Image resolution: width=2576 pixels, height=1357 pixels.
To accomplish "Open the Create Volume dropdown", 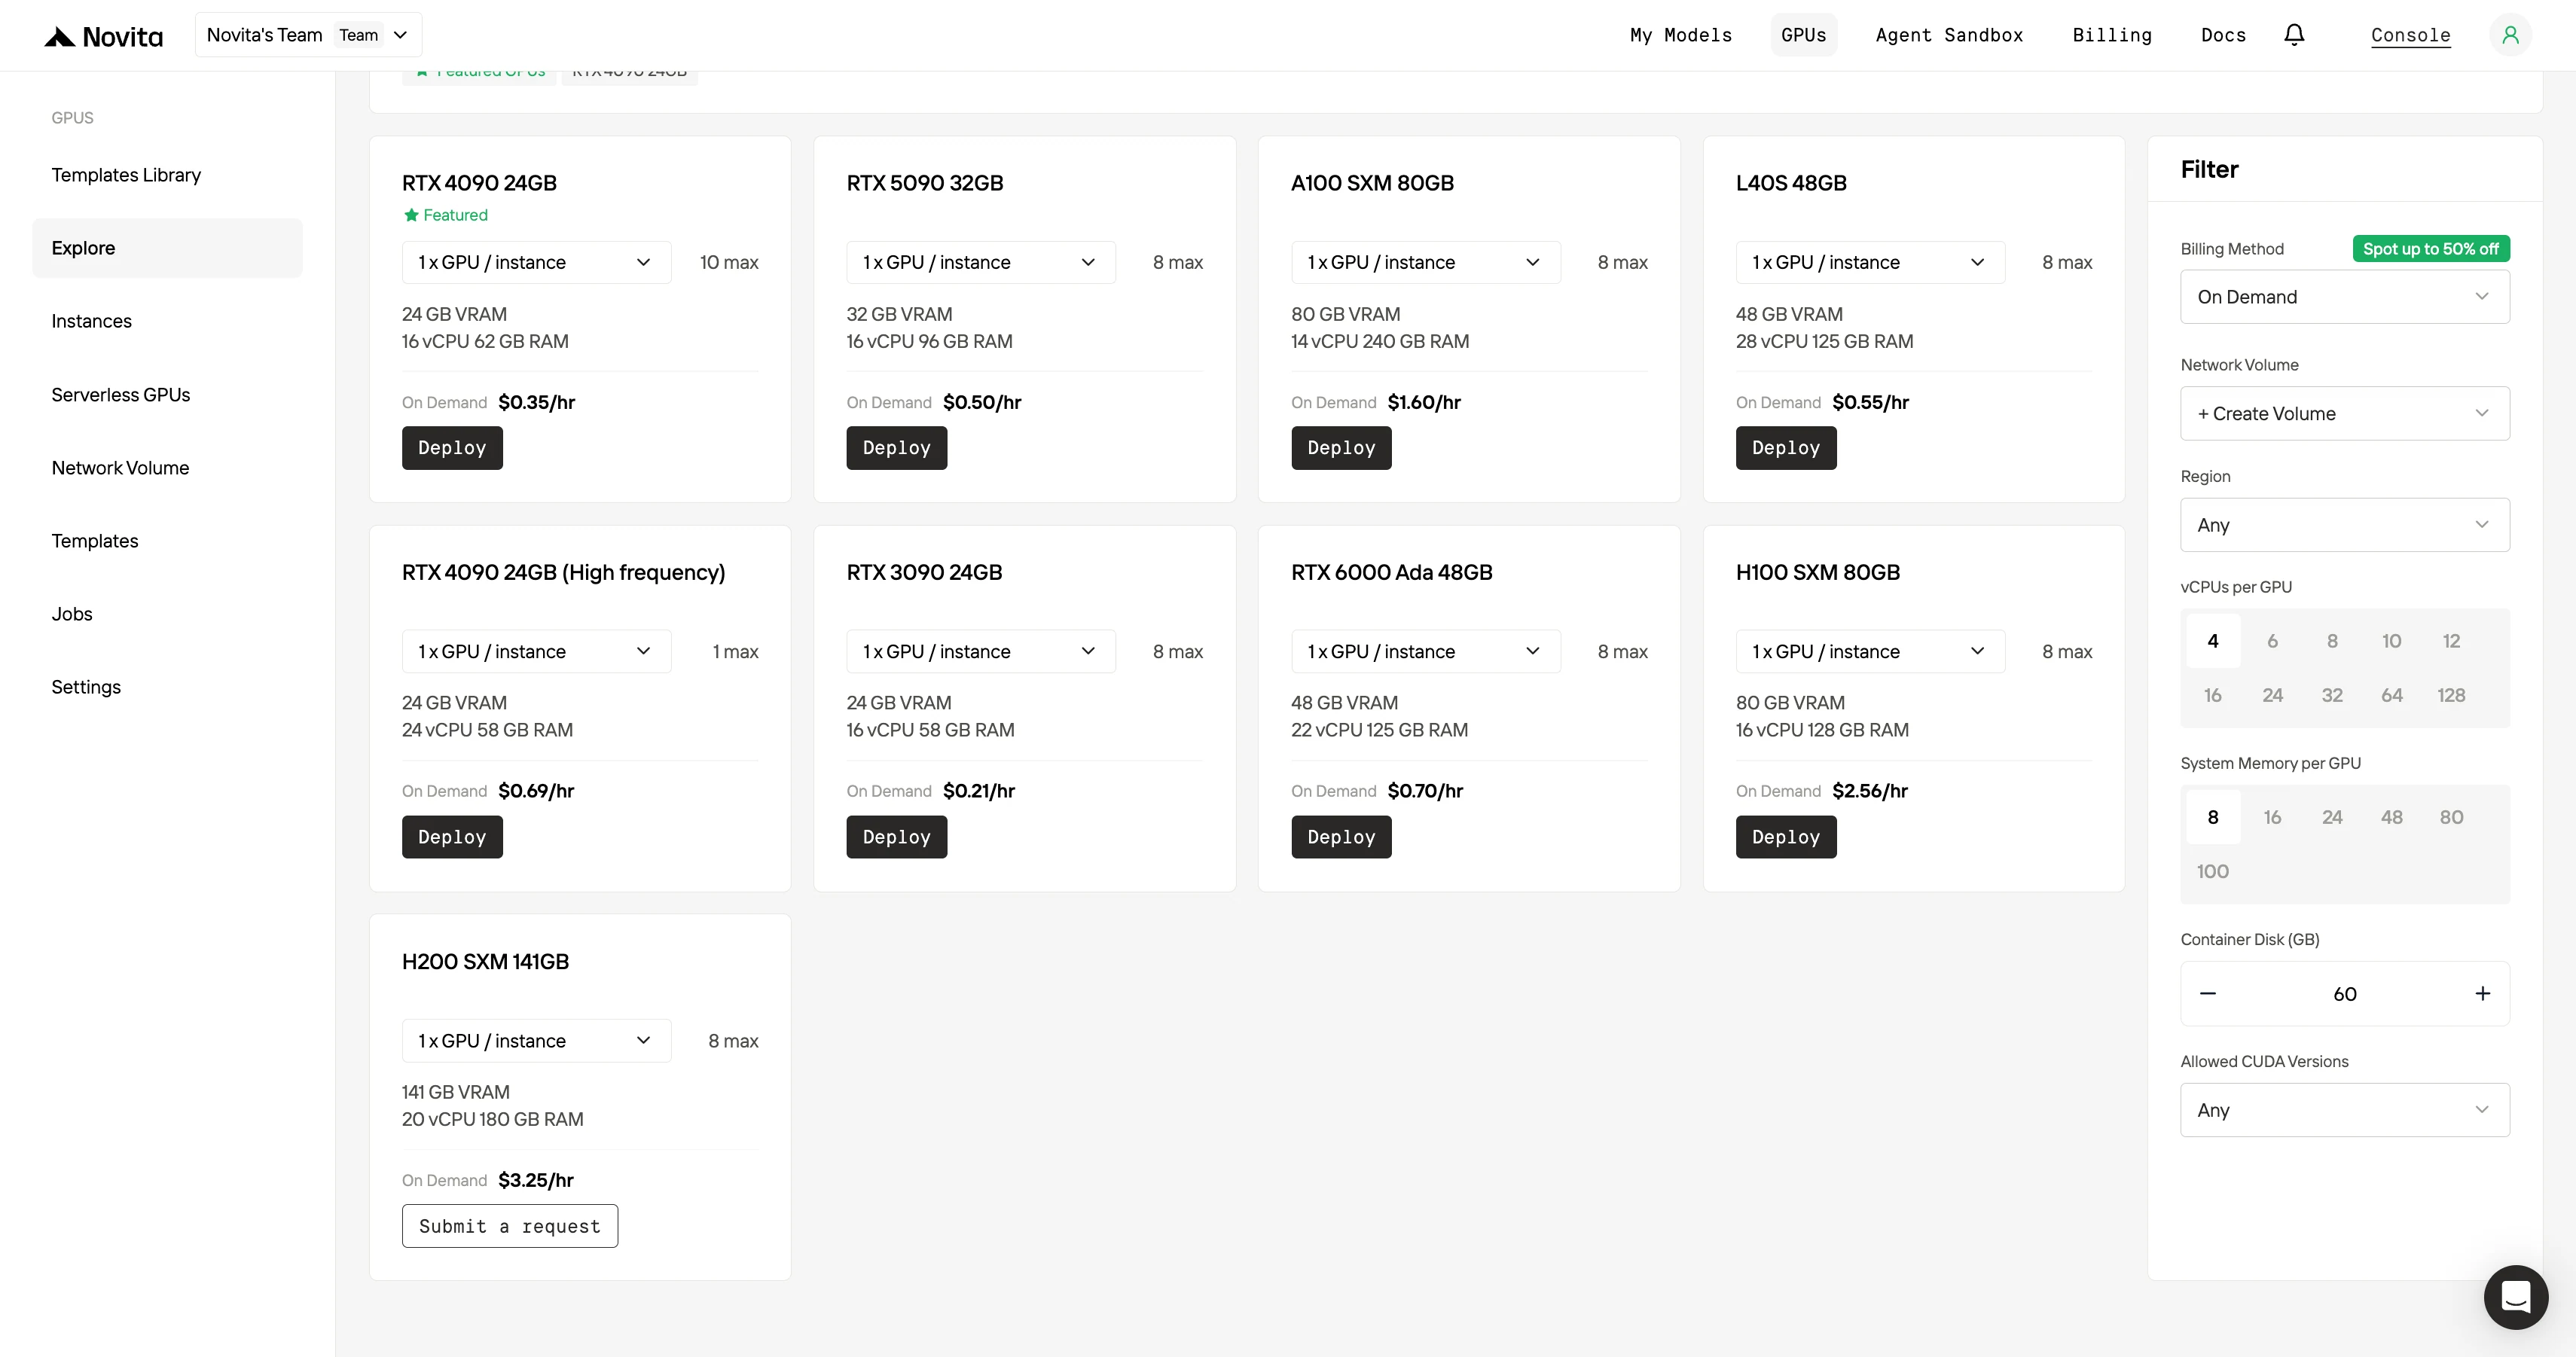I will (x=2344, y=414).
